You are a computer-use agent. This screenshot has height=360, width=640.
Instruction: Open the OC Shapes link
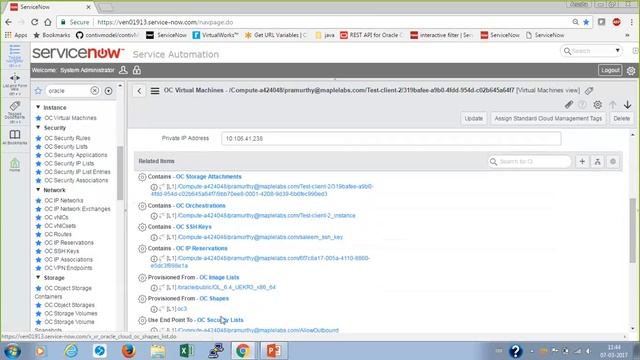pos(214,299)
